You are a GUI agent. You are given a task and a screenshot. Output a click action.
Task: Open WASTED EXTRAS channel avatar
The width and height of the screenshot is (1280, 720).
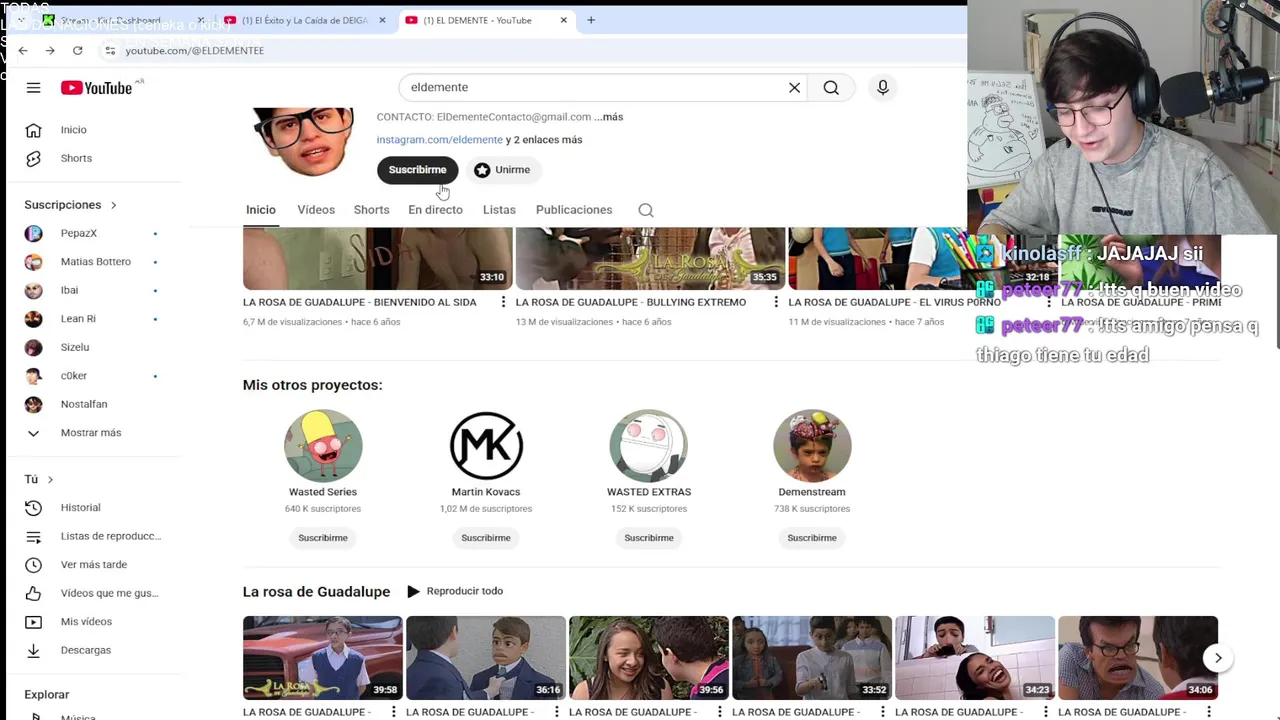649,445
